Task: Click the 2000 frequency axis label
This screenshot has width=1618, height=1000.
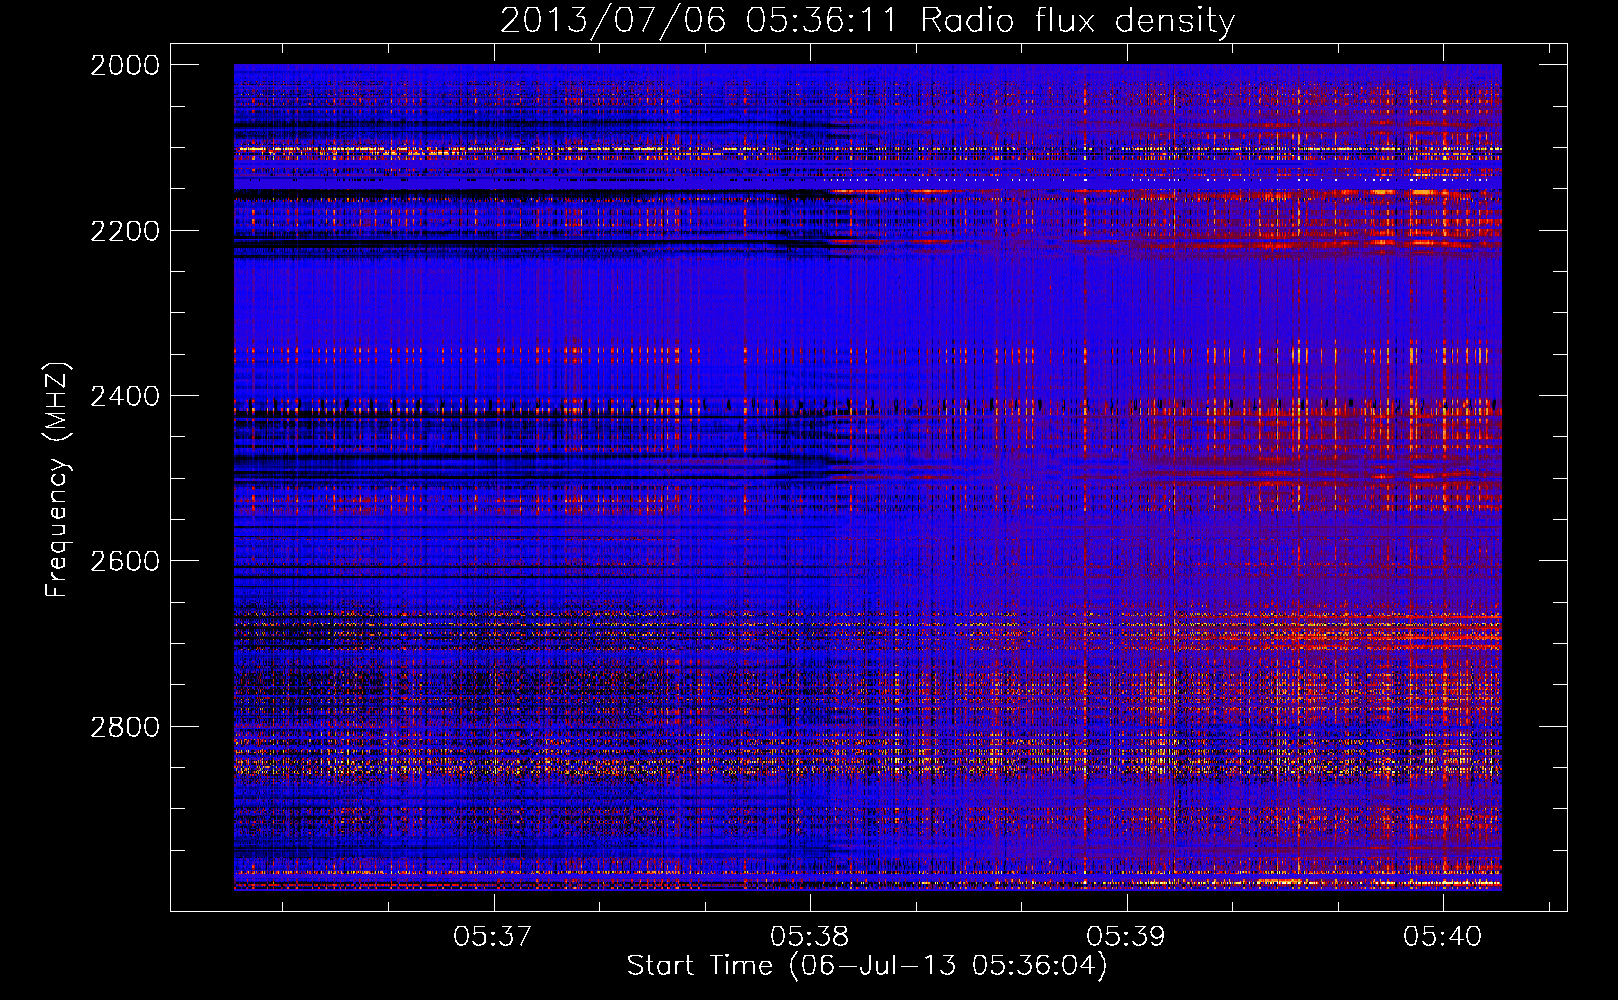Action: coord(125,65)
